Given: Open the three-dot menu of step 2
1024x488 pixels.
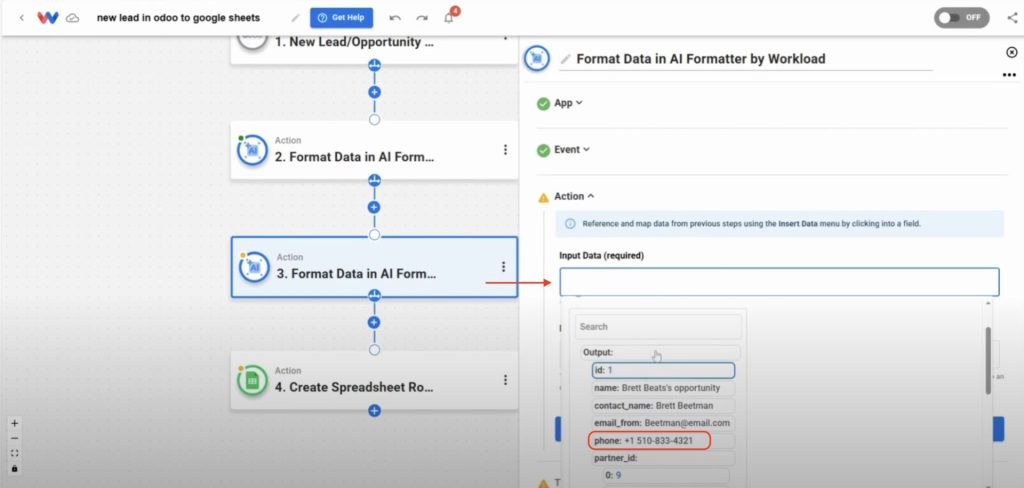Looking at the screenshot, I should [x=505, y=150].
